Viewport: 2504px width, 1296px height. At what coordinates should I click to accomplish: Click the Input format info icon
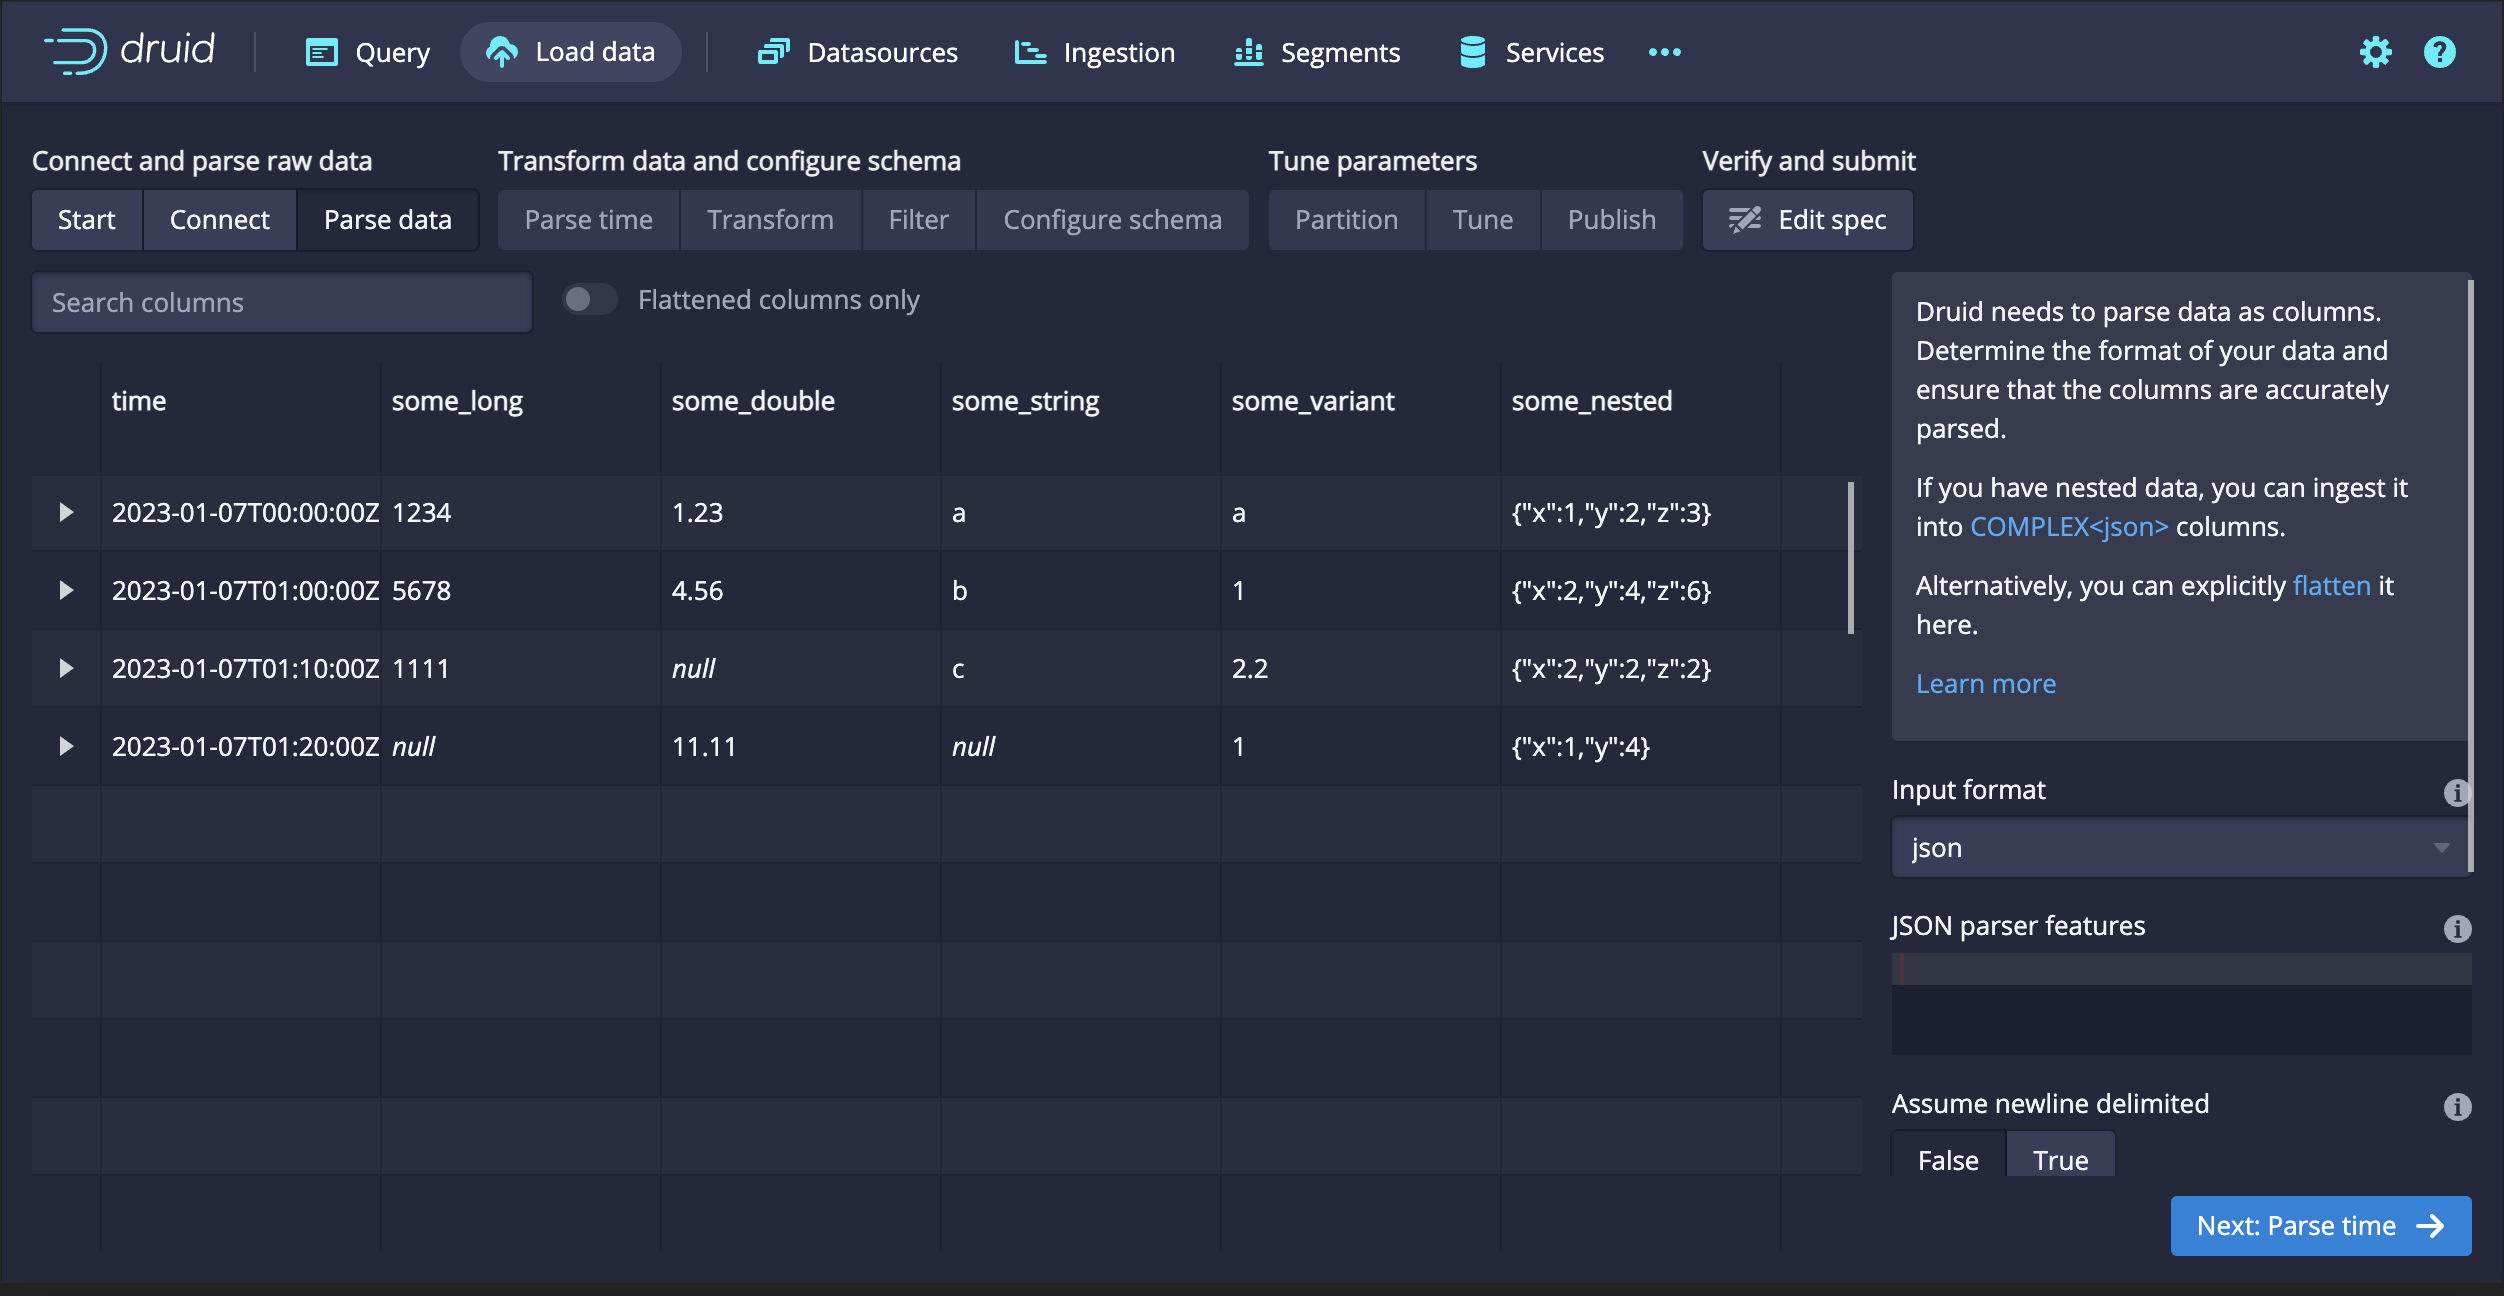click(x=2456, y=792)
